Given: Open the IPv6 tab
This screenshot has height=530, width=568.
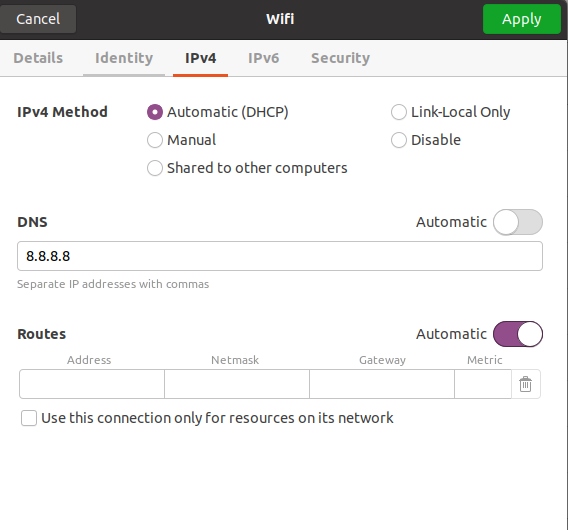Looking at the screenshot, I should [x=263, y=58].
